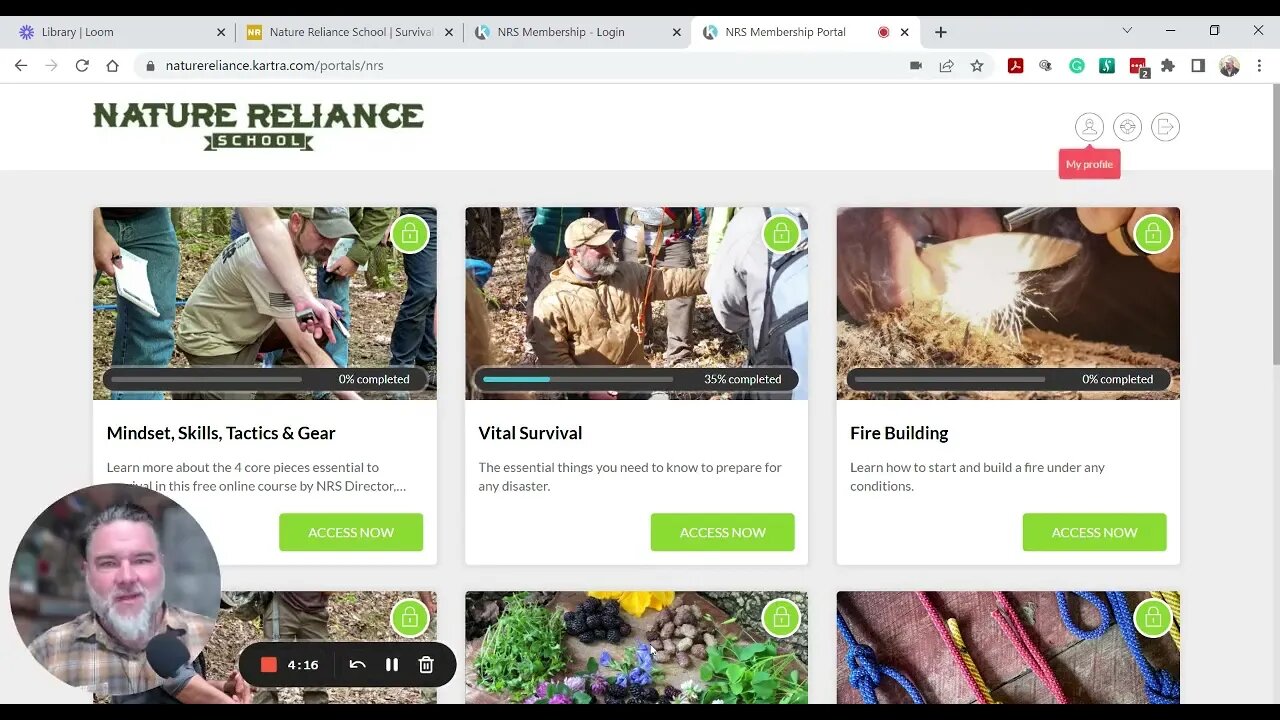The height and width of the screenshot is (720, 1280).
Task: Delete the Loom recording with the trash icon
Action: coord(426,665)
